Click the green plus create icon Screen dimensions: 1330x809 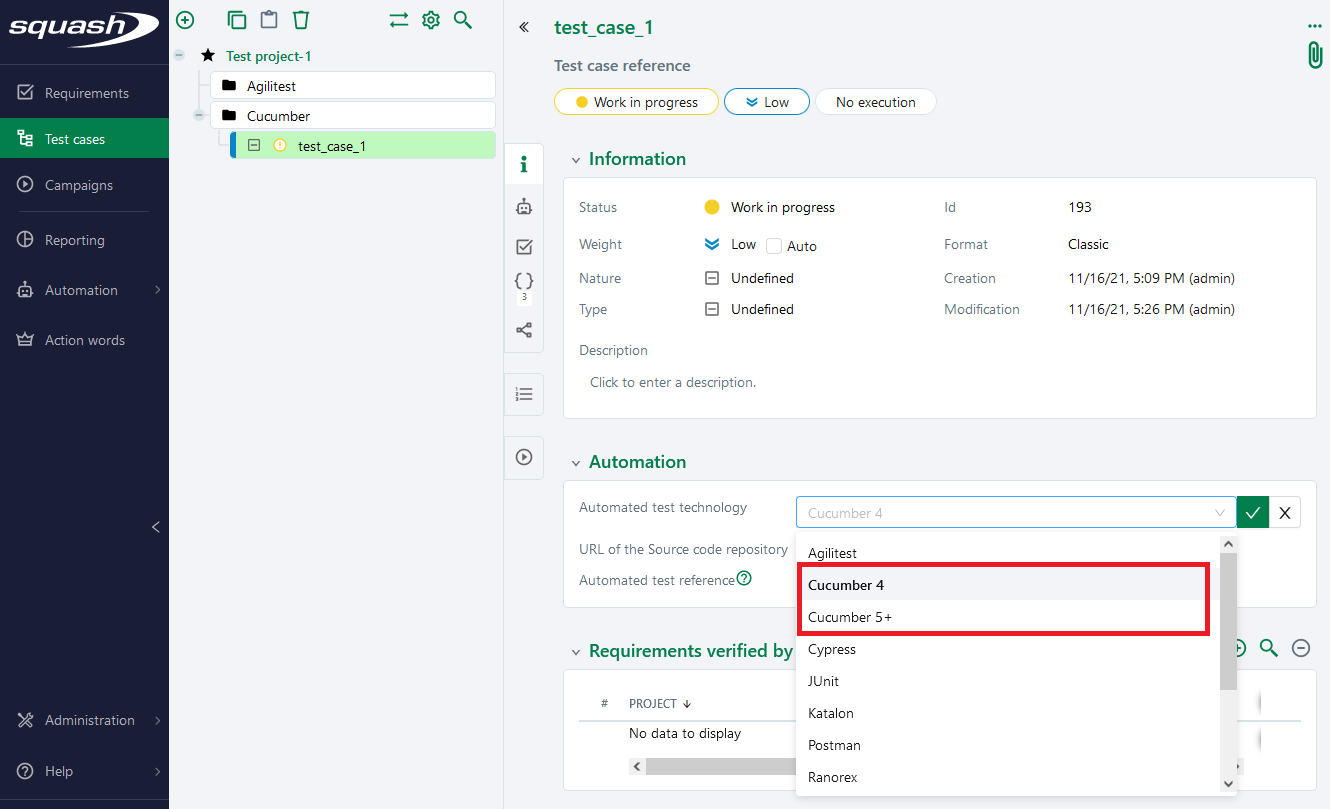click(185, 20)
